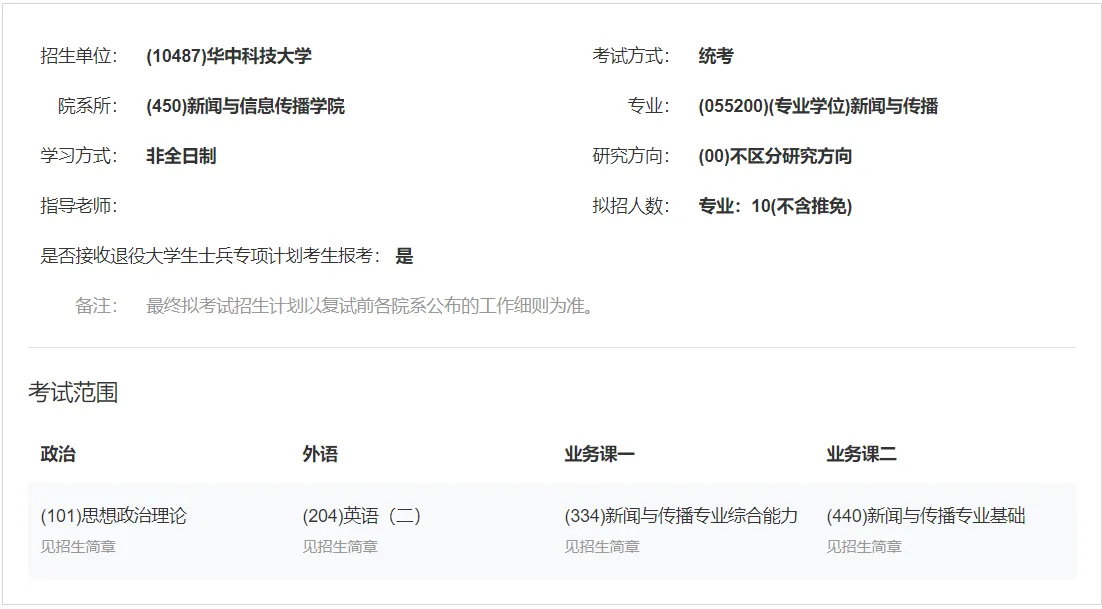Select the text '(10487)华中科技大学'
This screenshot has width=1102, height=609.
coord(229,56)
